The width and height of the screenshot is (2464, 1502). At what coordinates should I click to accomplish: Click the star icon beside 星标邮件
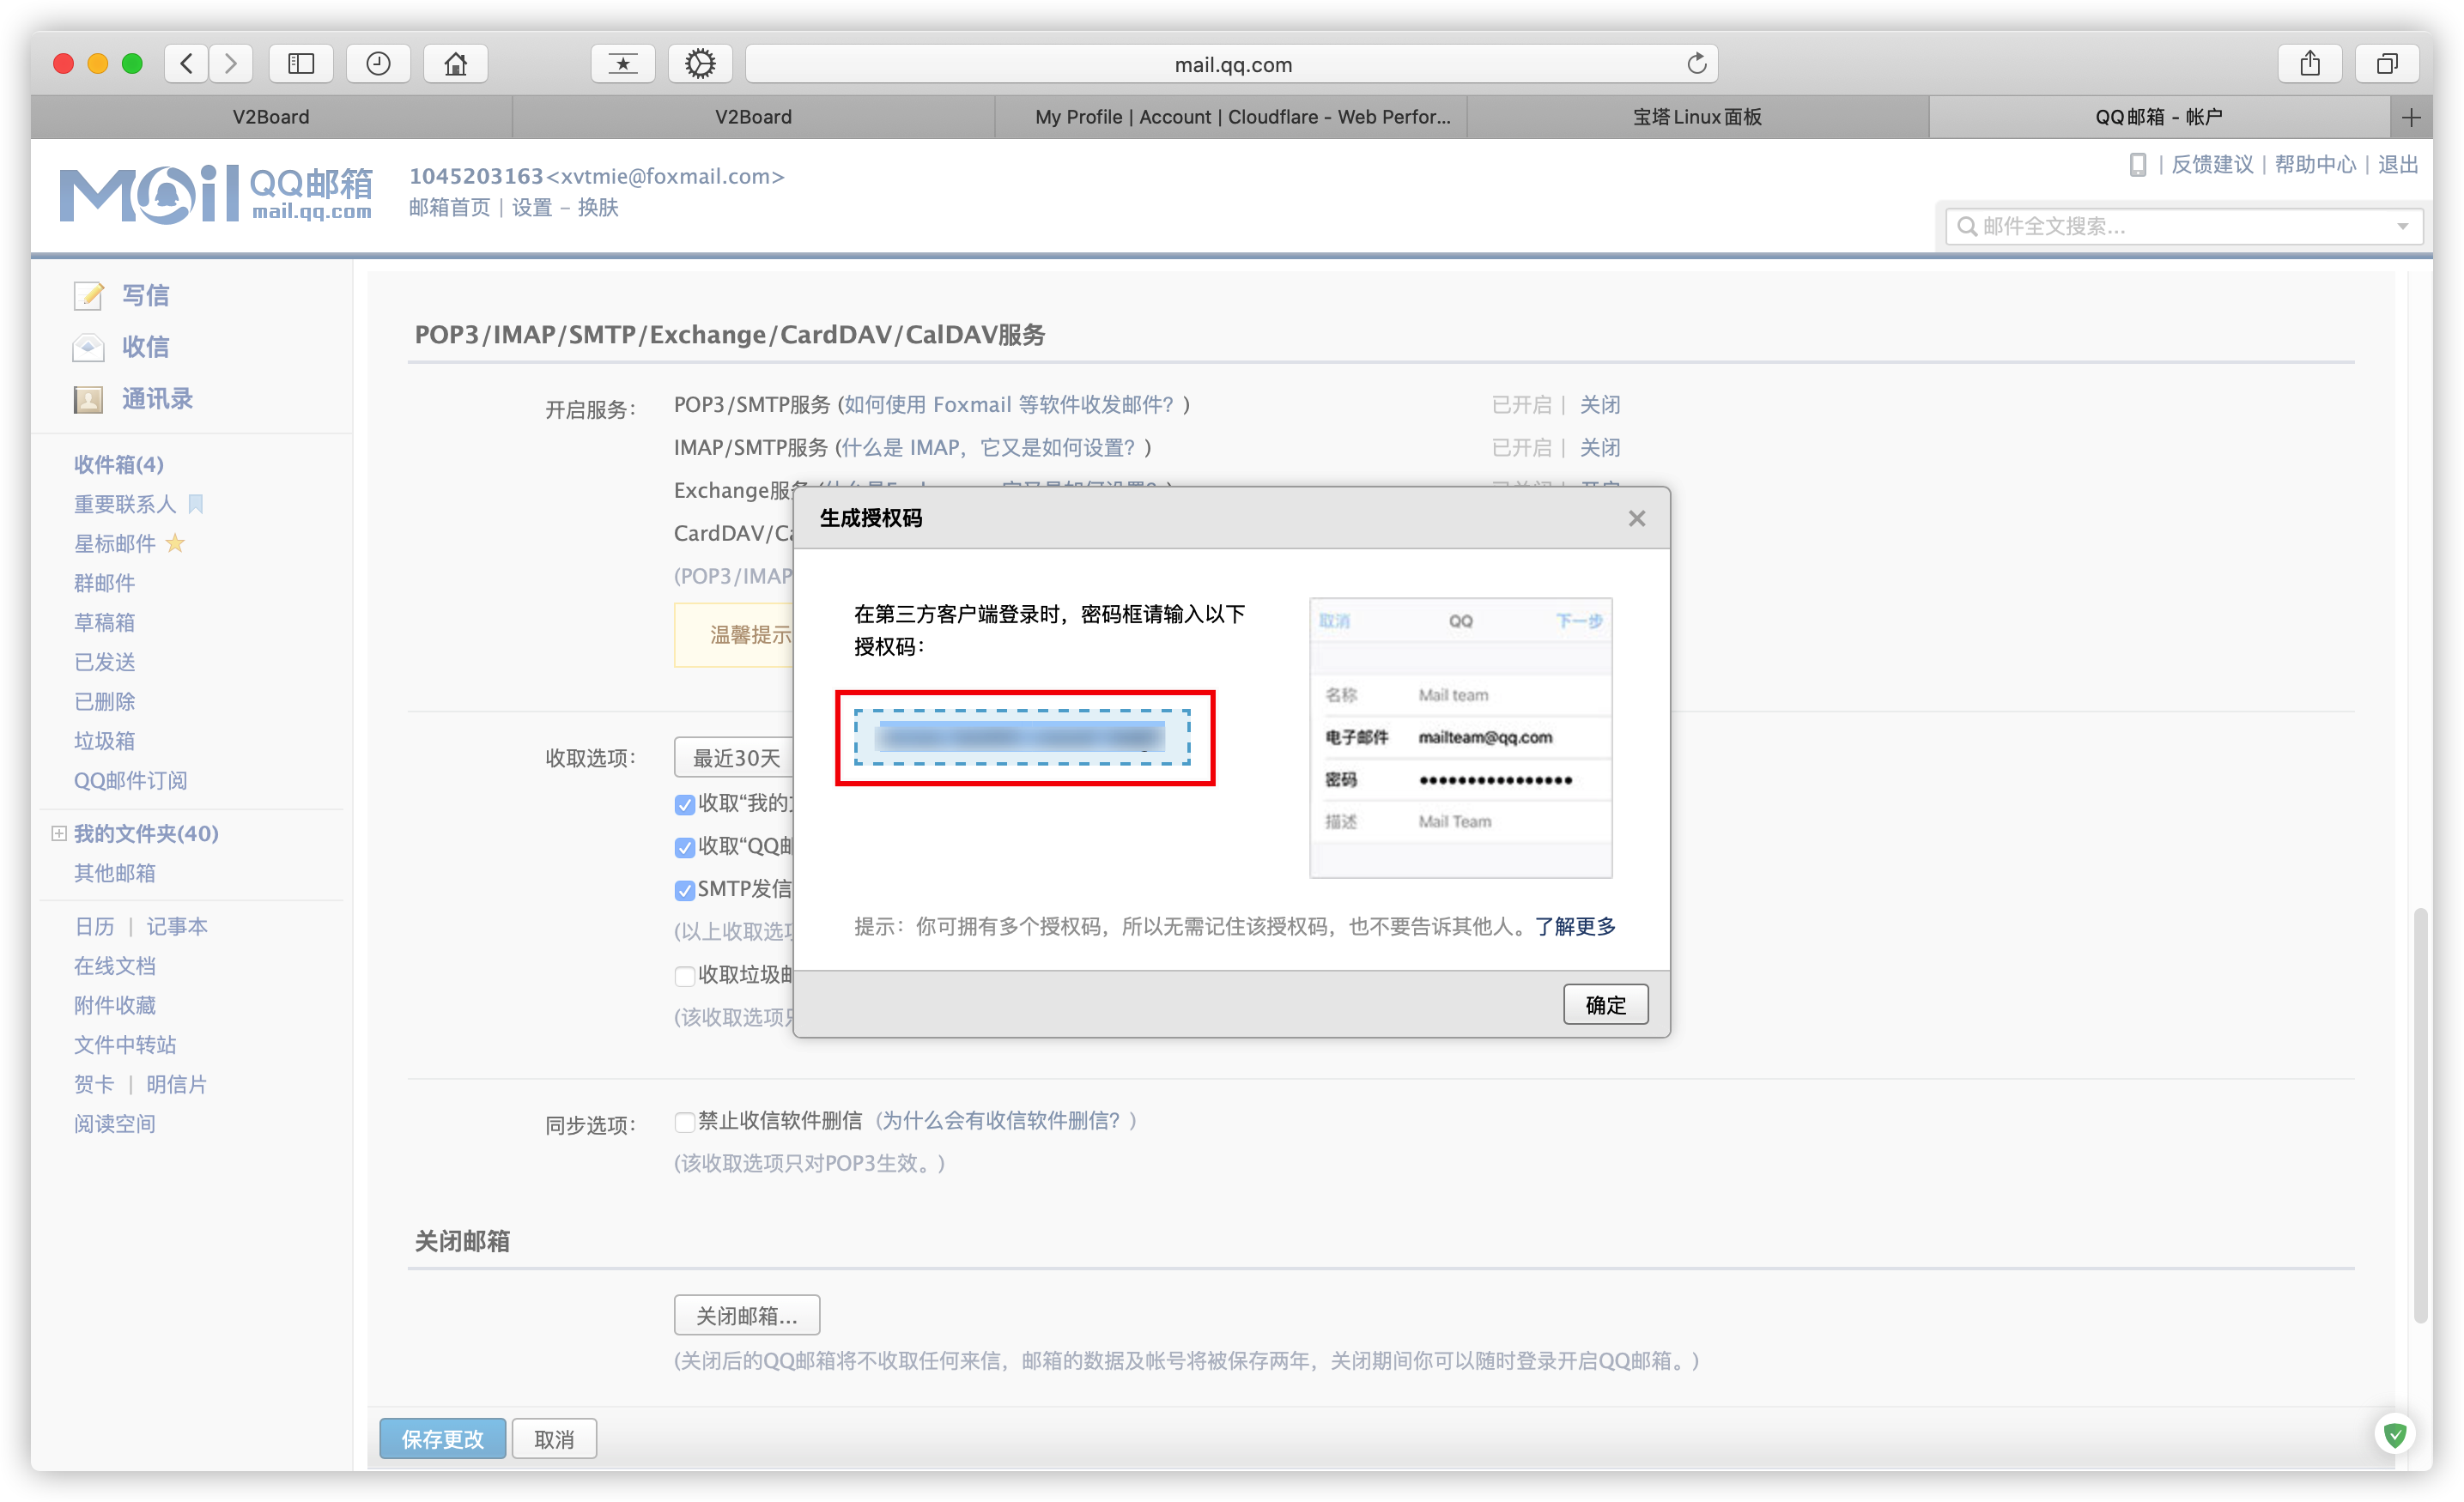(x=175, y=543)
